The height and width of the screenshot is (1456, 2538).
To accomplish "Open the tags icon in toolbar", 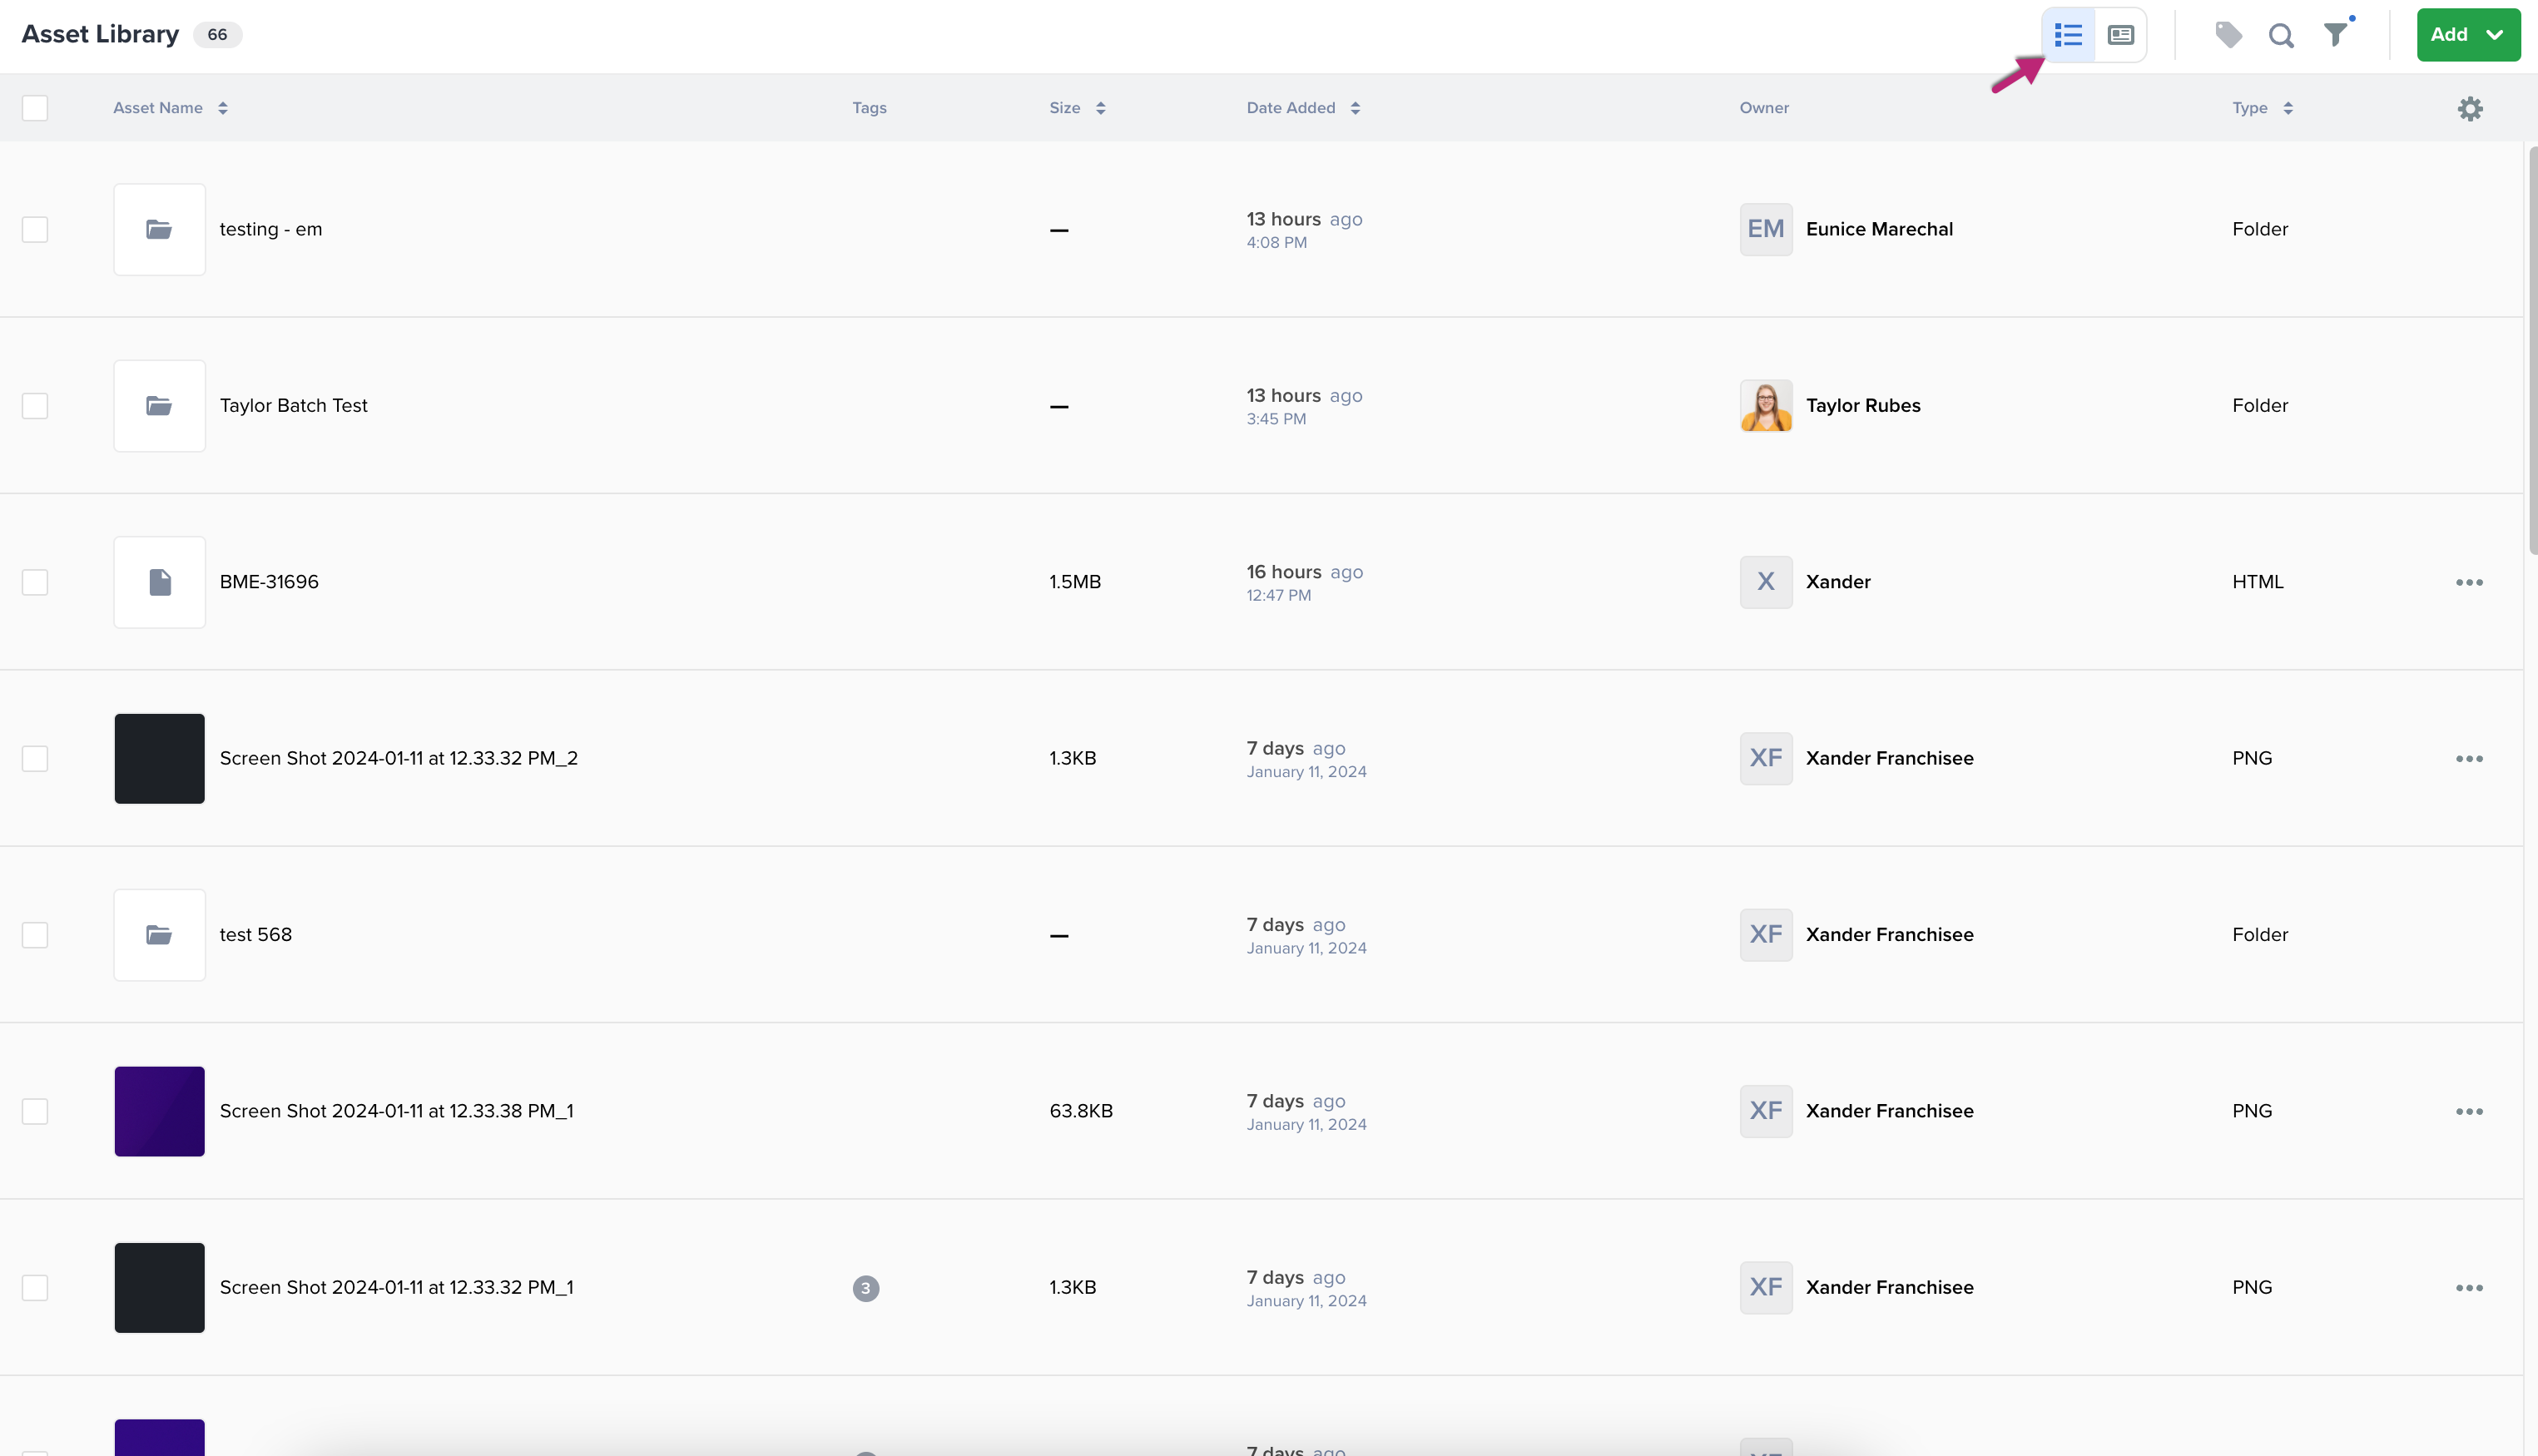I will coord(2228,35).
